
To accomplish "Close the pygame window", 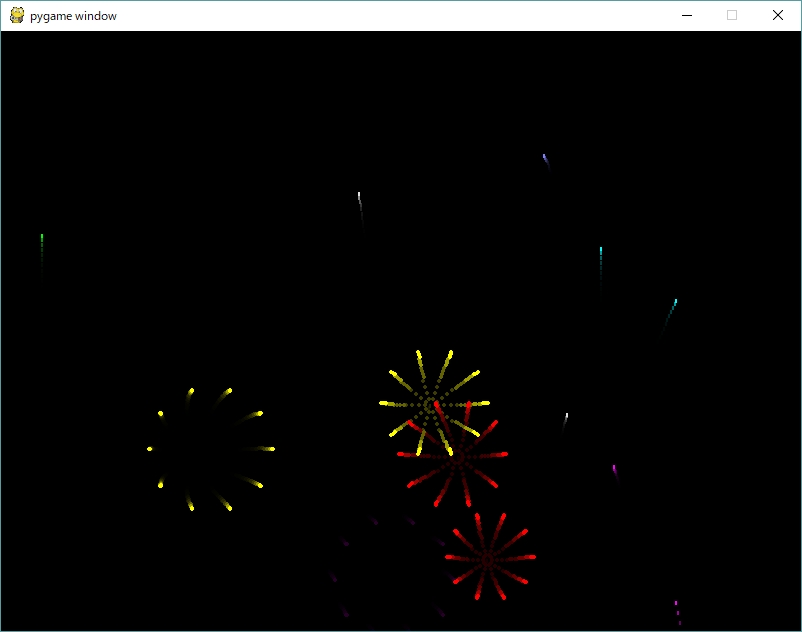I will click(x=777, y=15).
